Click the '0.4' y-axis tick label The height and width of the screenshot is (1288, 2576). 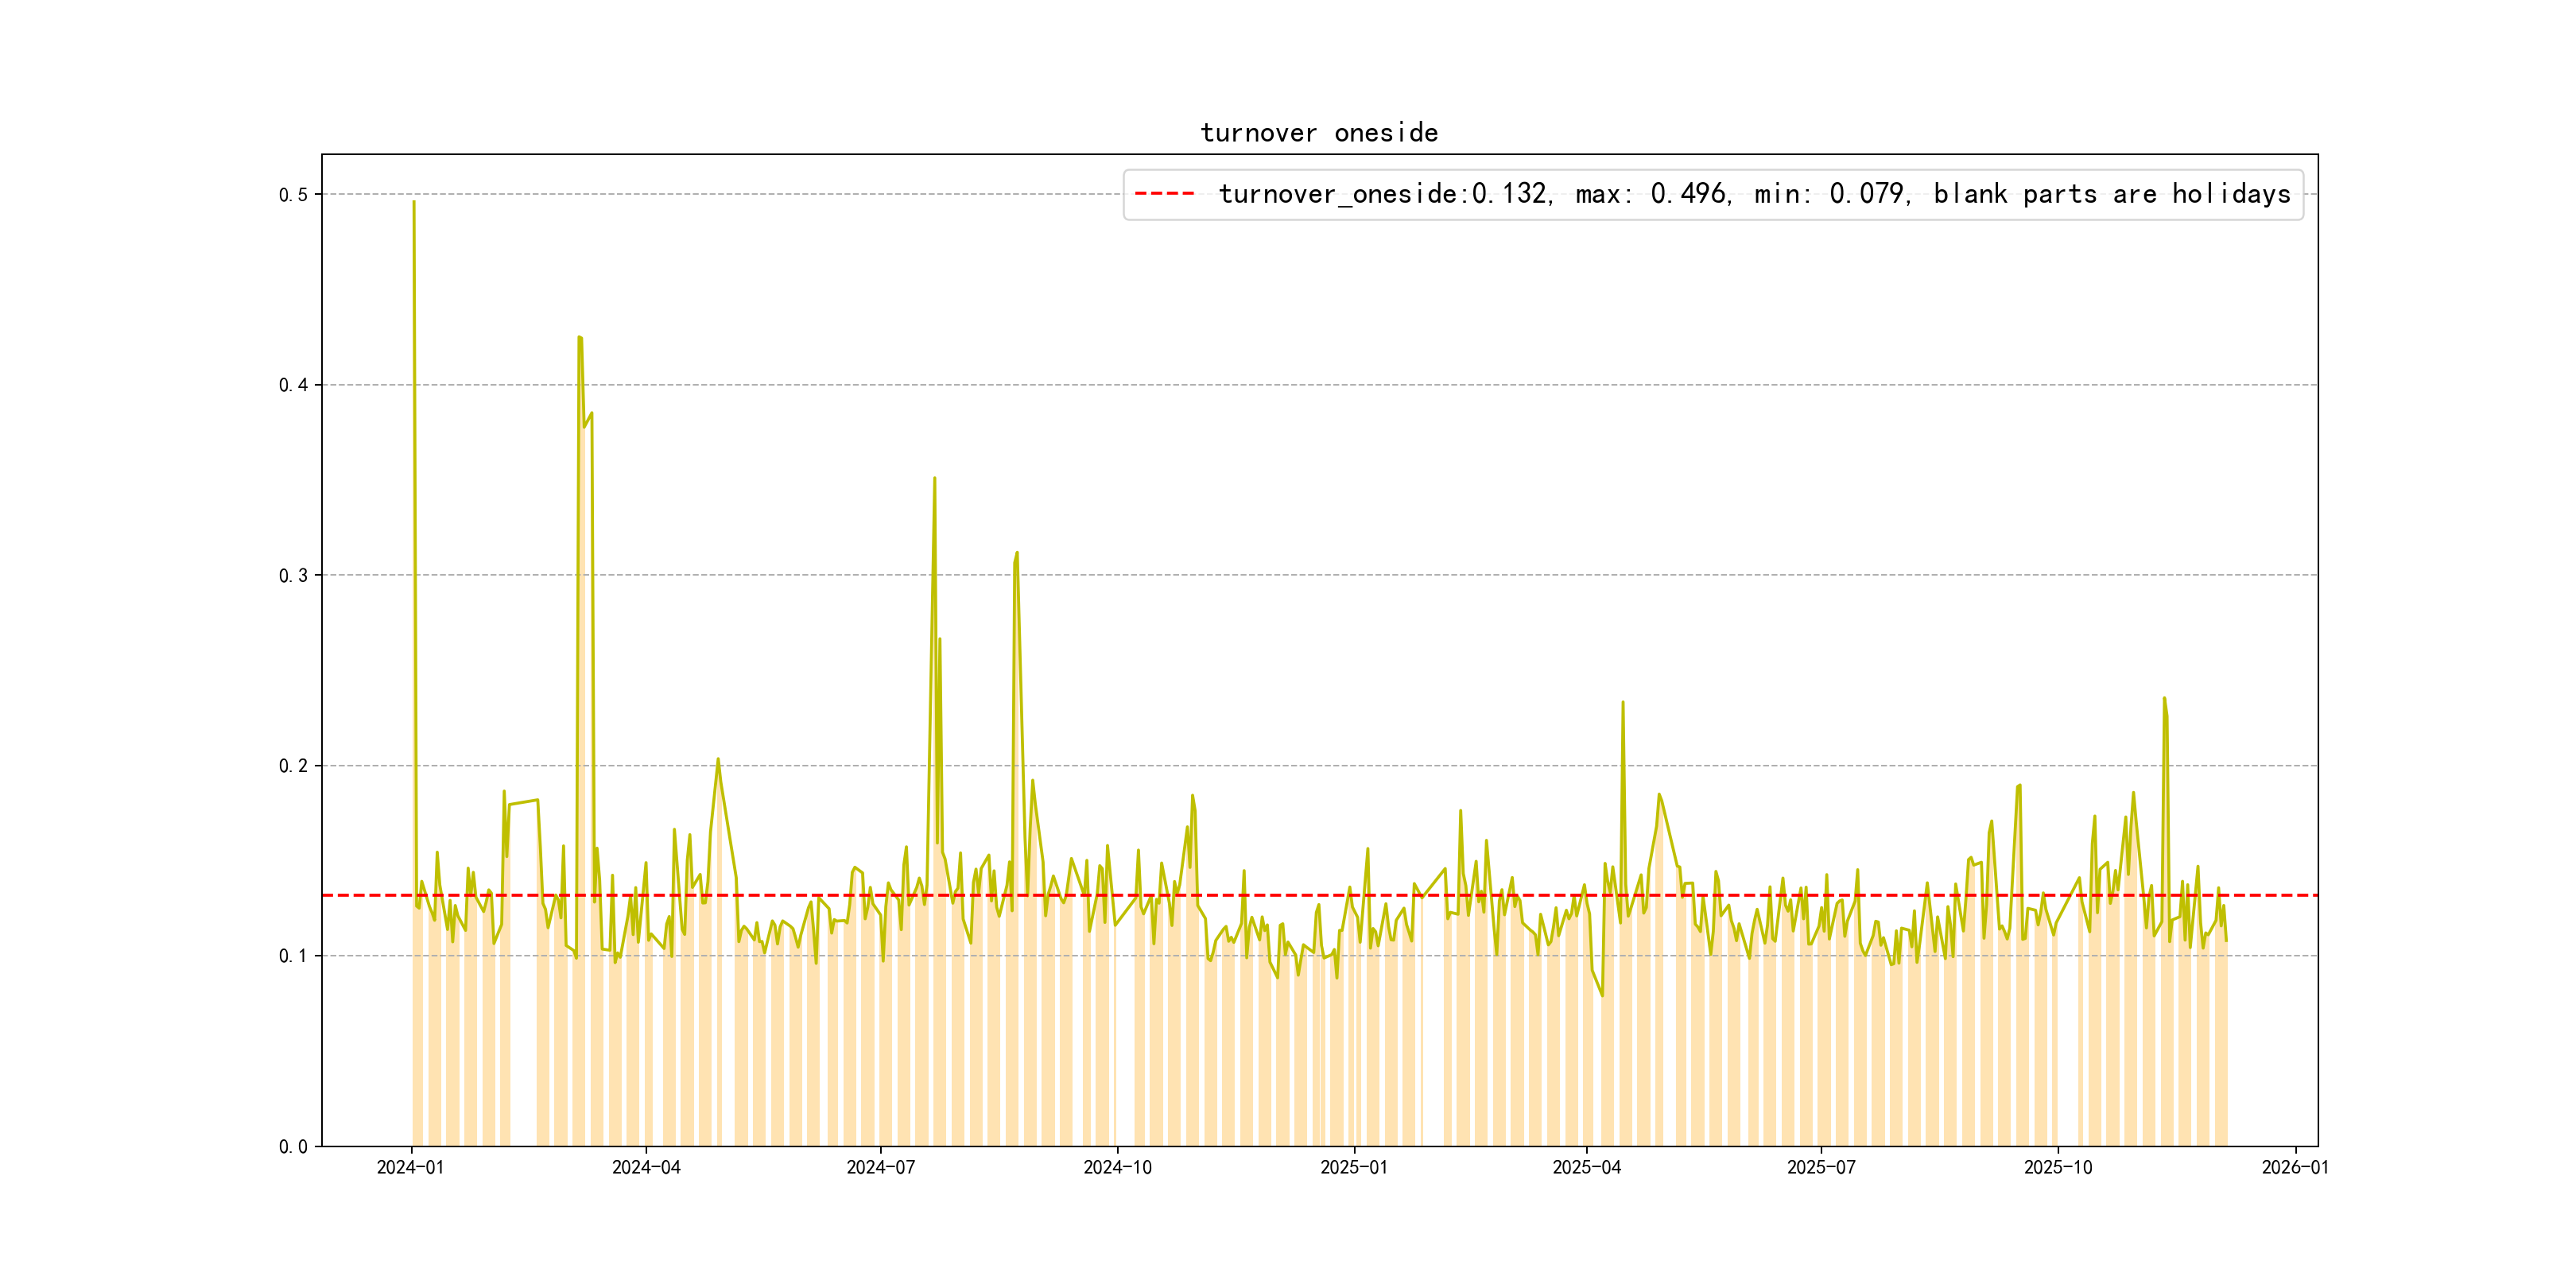293,385
